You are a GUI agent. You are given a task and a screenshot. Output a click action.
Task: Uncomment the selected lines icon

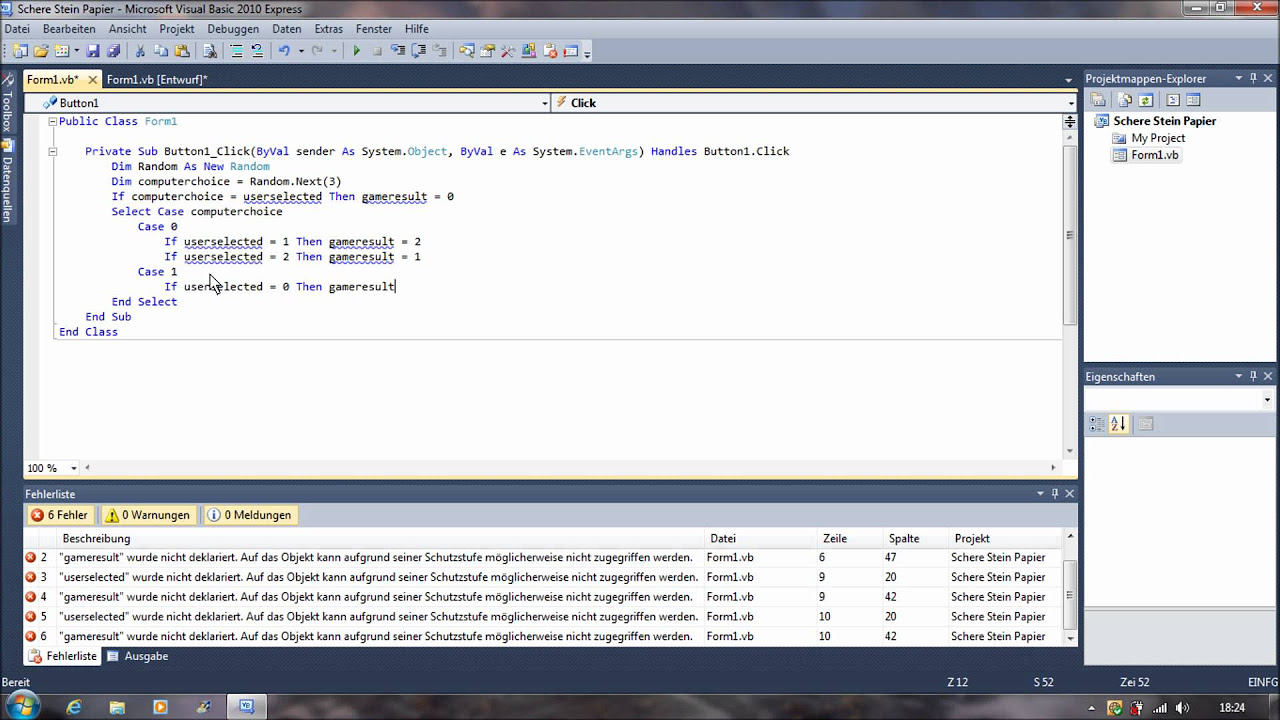[257, 51]
